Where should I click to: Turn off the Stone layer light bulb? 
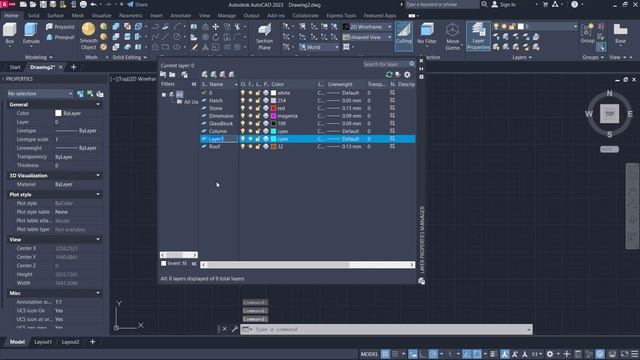pos(243,108)
